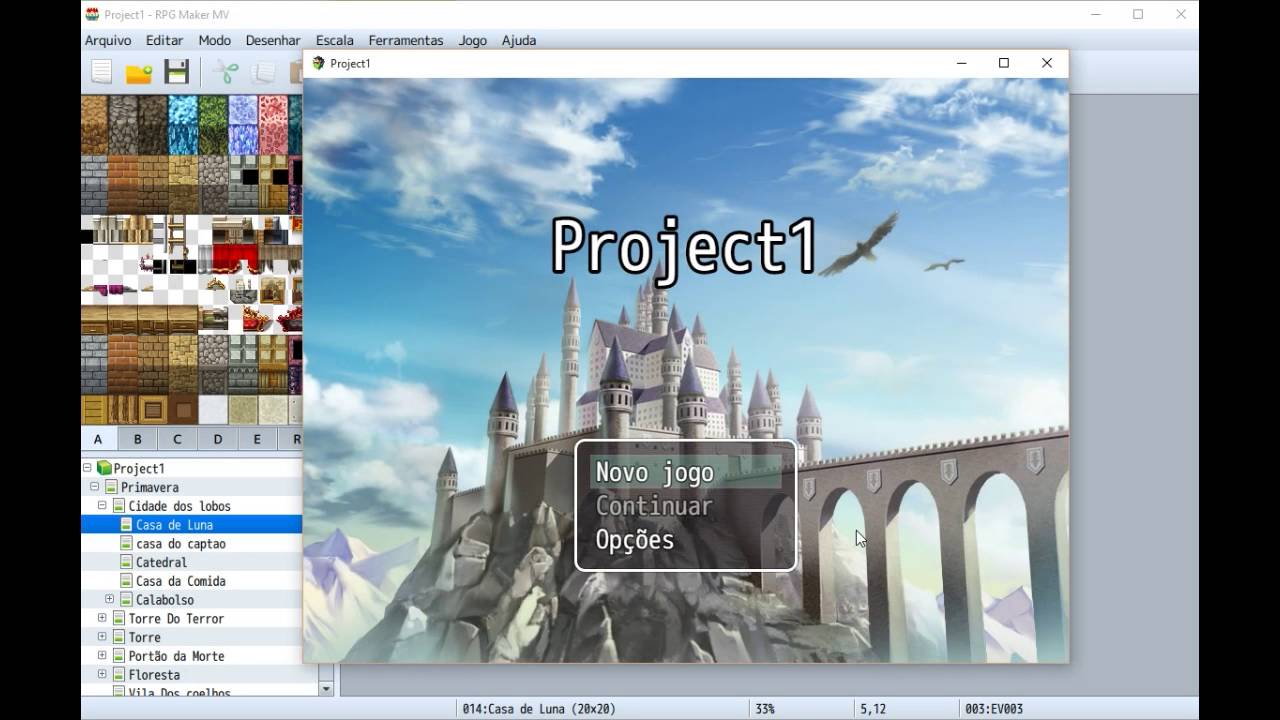Open the Ferramentas menu
The height and width of the screenshot is (720, 1280).
pyautogui.click(x=406, y=40)
